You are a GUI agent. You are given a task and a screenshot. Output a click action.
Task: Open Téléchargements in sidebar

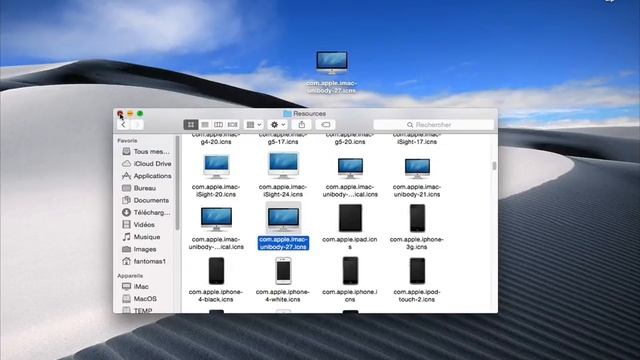(146, 213)
